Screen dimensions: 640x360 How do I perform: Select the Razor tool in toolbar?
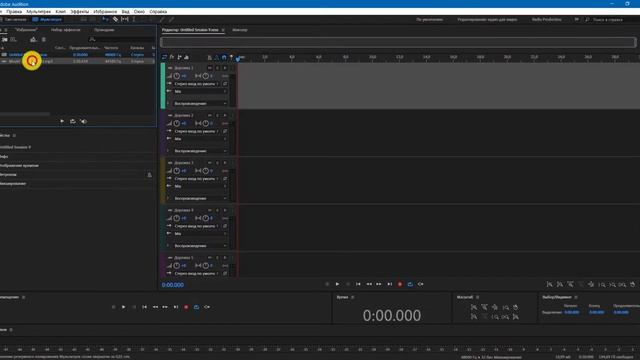[116, 19]
